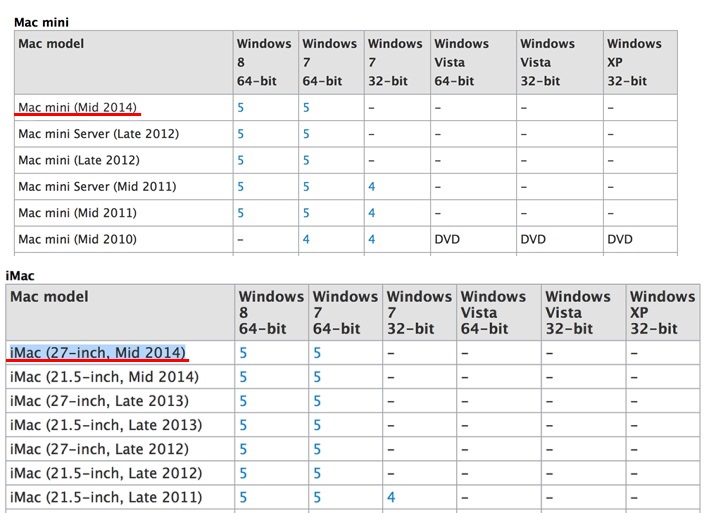Click the iMac section heading
The width and height of the screenshot is (704, 513).
coord(20,276)
